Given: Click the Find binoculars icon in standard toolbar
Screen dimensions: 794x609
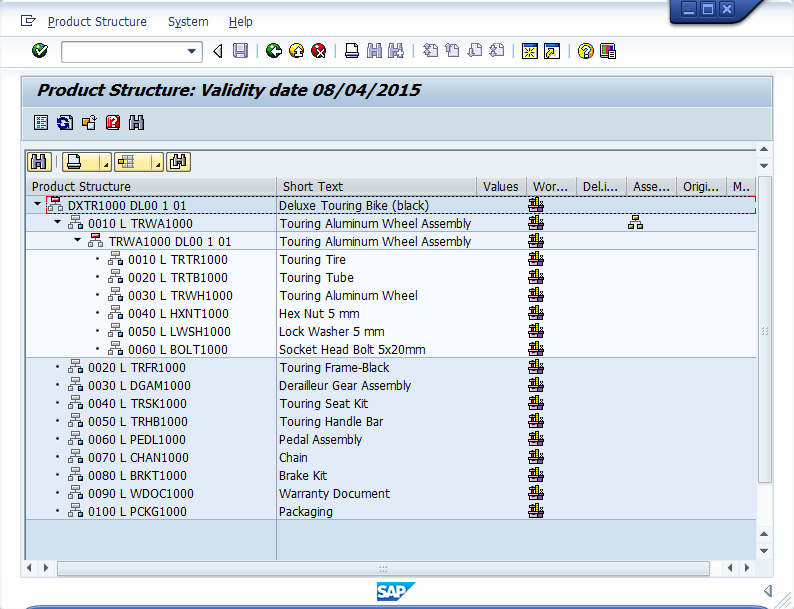Looking at the screenshot, I should [374, 51].
